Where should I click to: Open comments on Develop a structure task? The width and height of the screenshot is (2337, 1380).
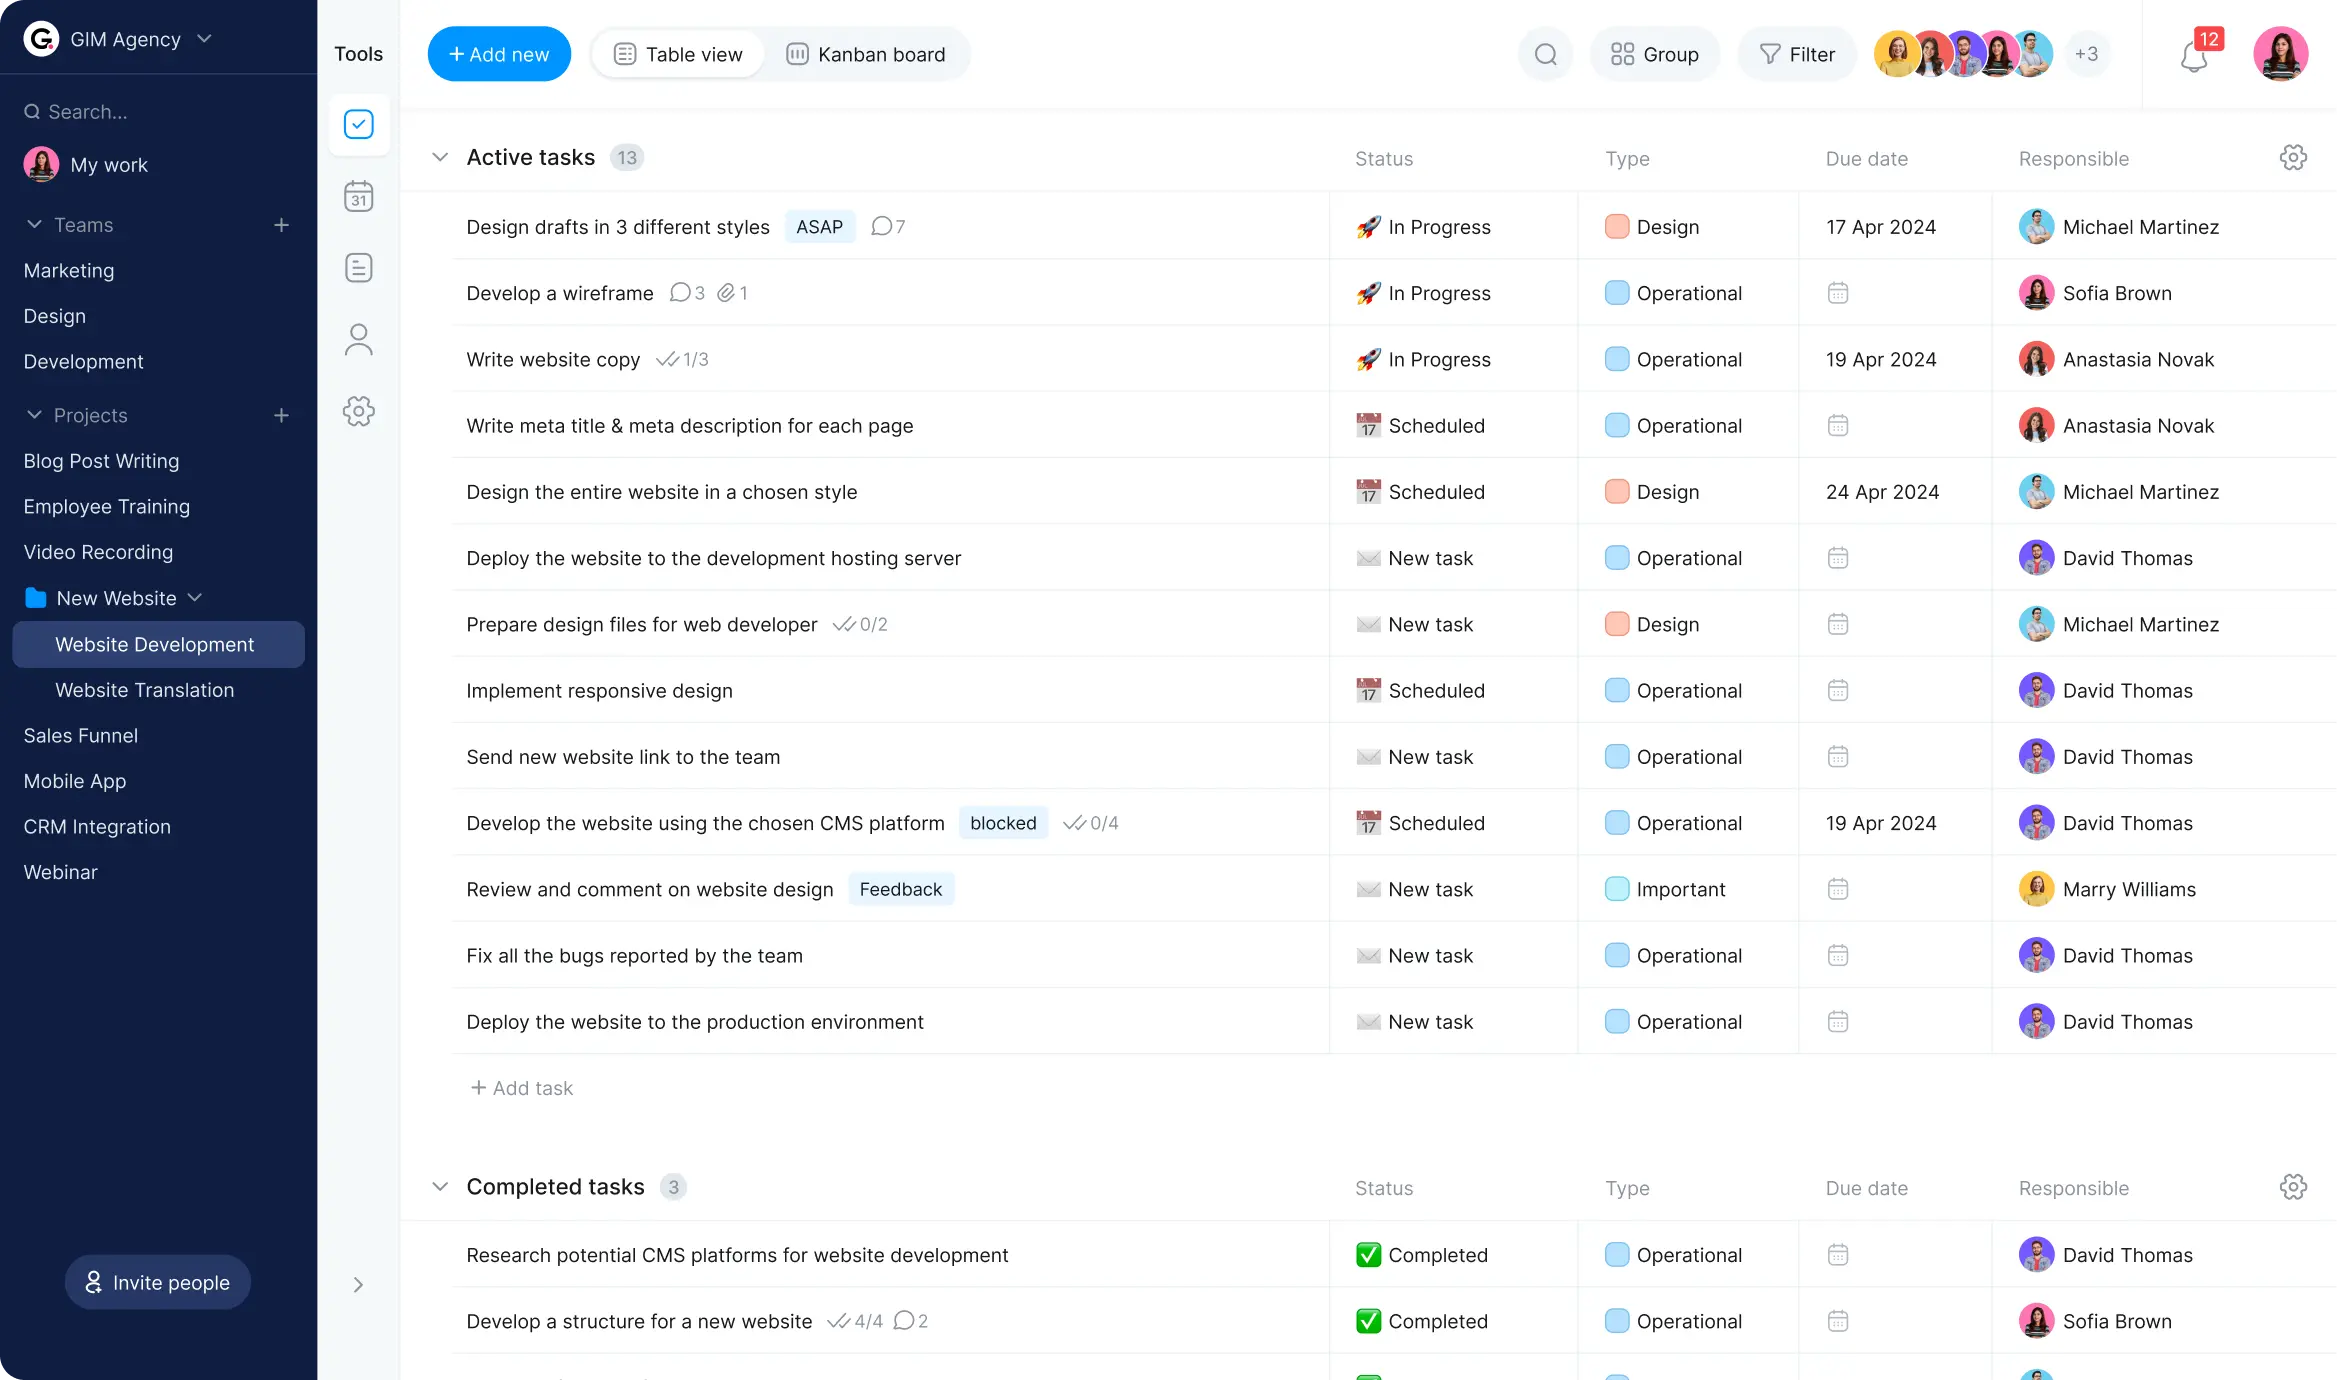910,1321
